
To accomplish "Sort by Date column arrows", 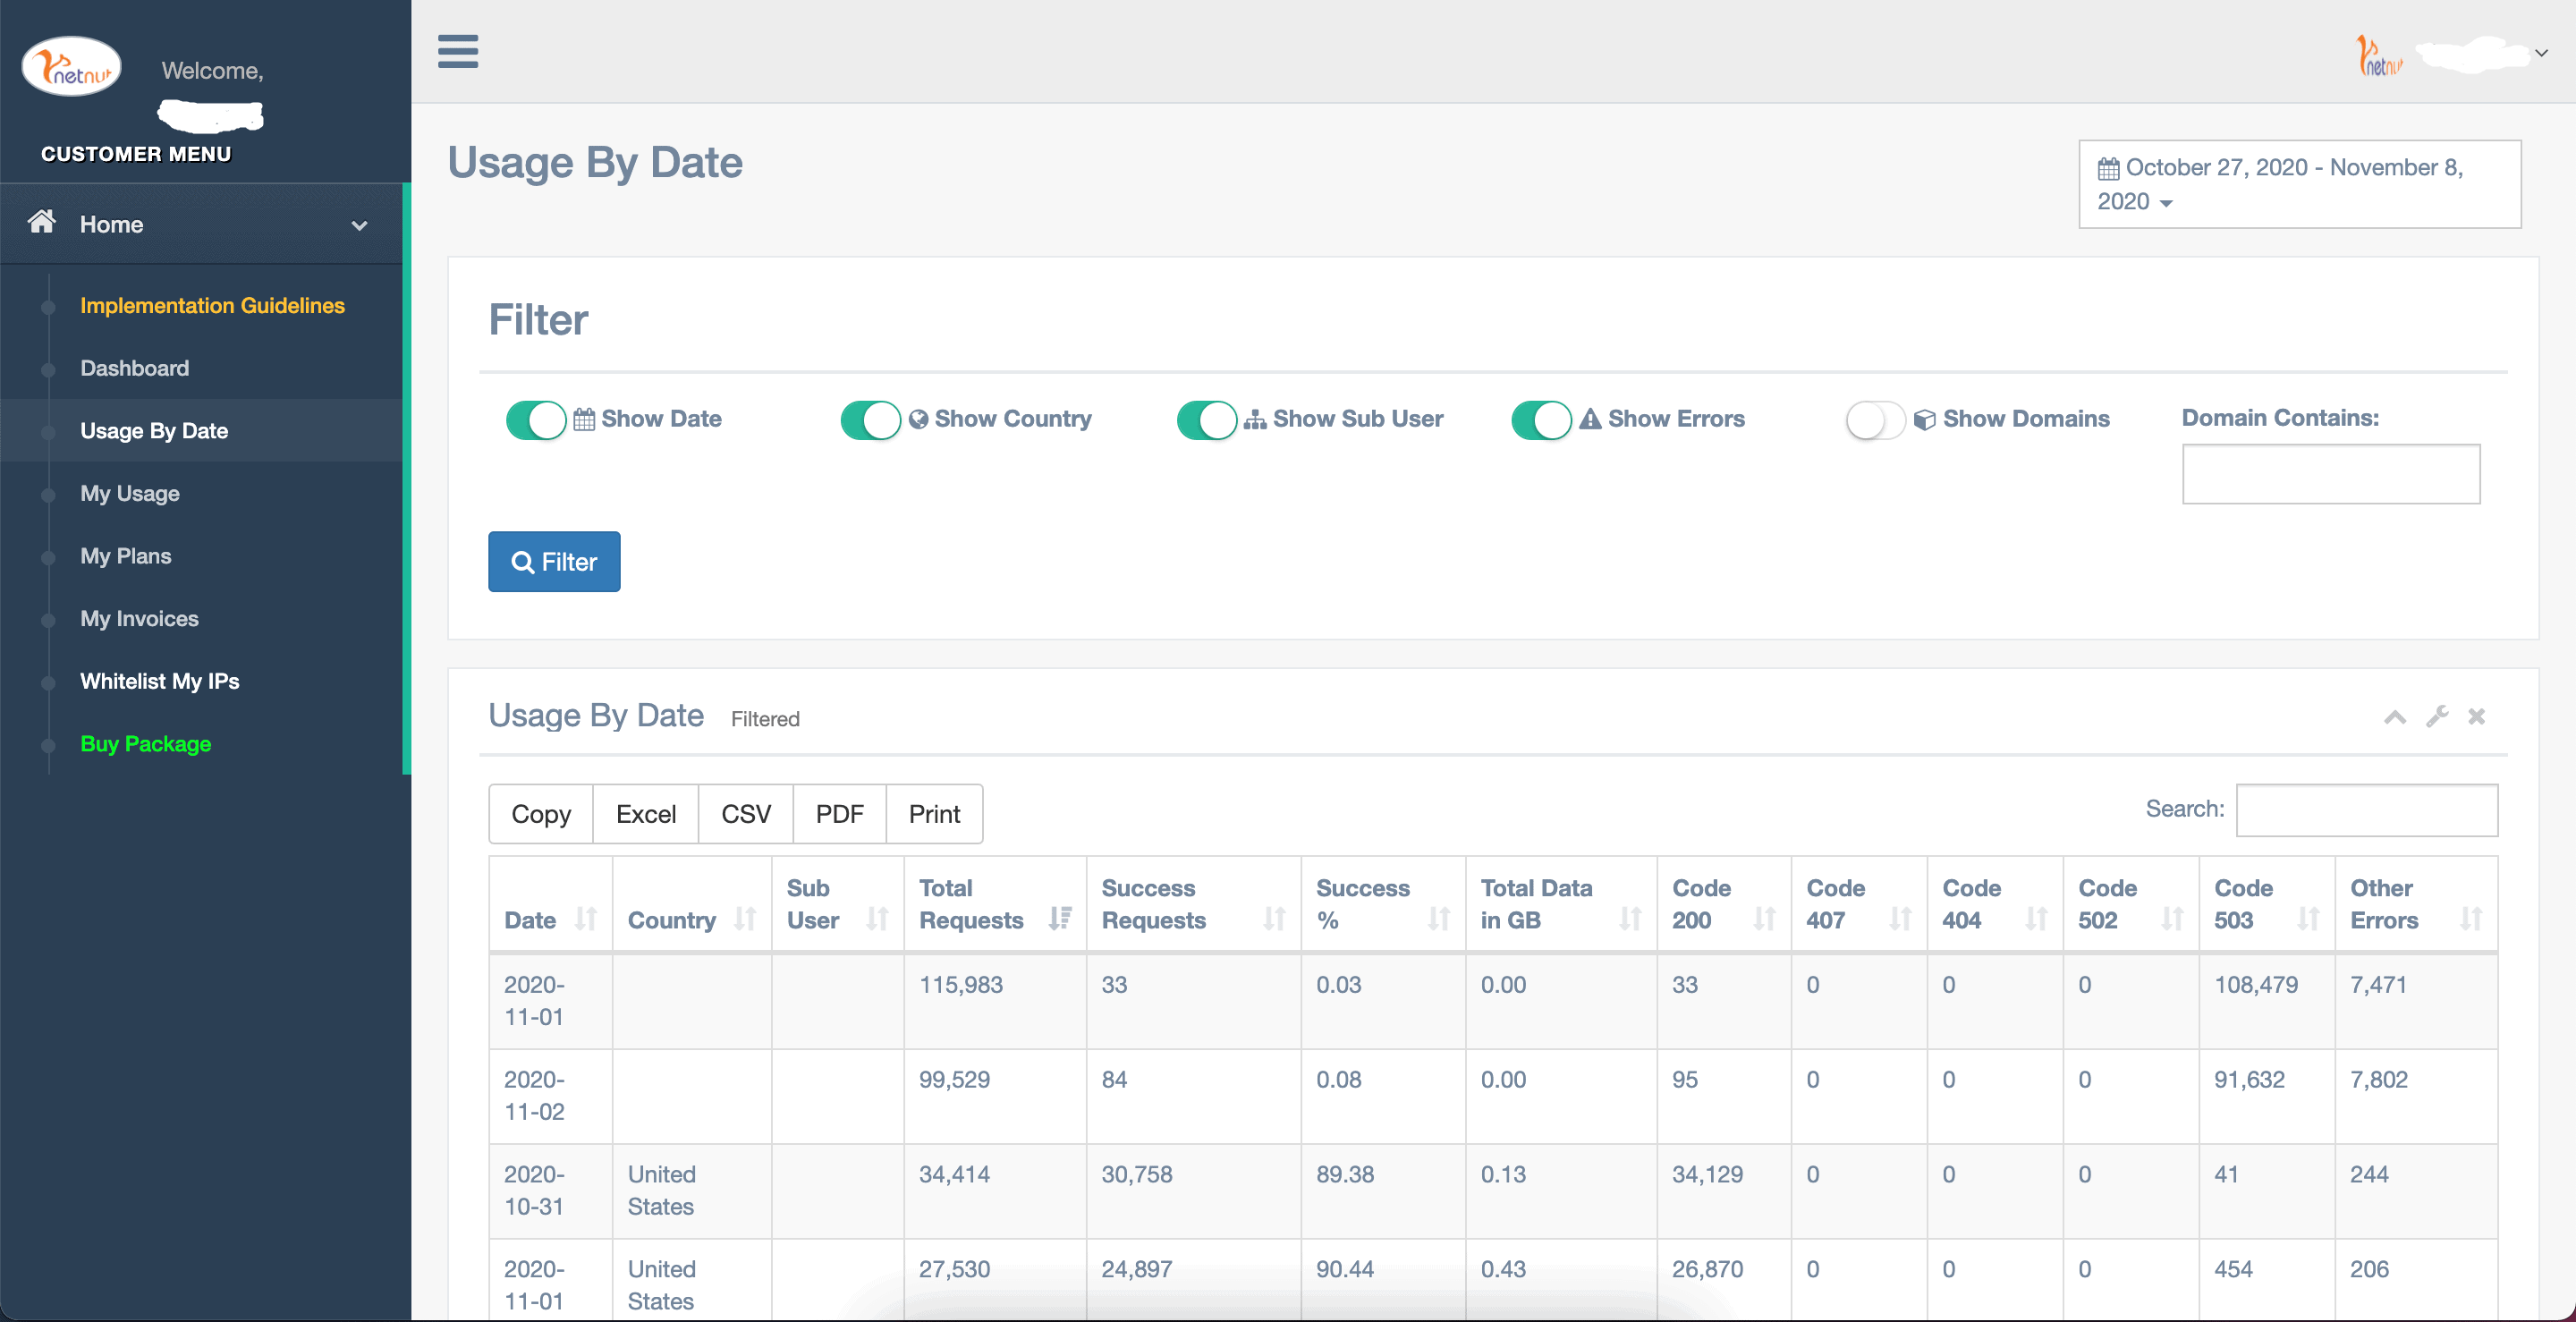I will click(x=586, y=918).
